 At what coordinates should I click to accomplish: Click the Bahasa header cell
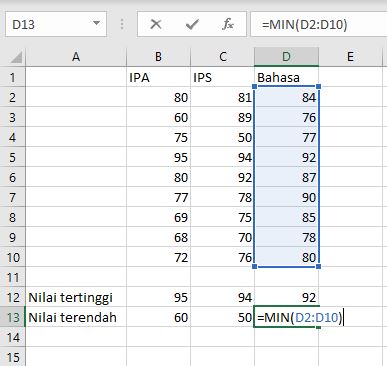click(x=286, y=77)
